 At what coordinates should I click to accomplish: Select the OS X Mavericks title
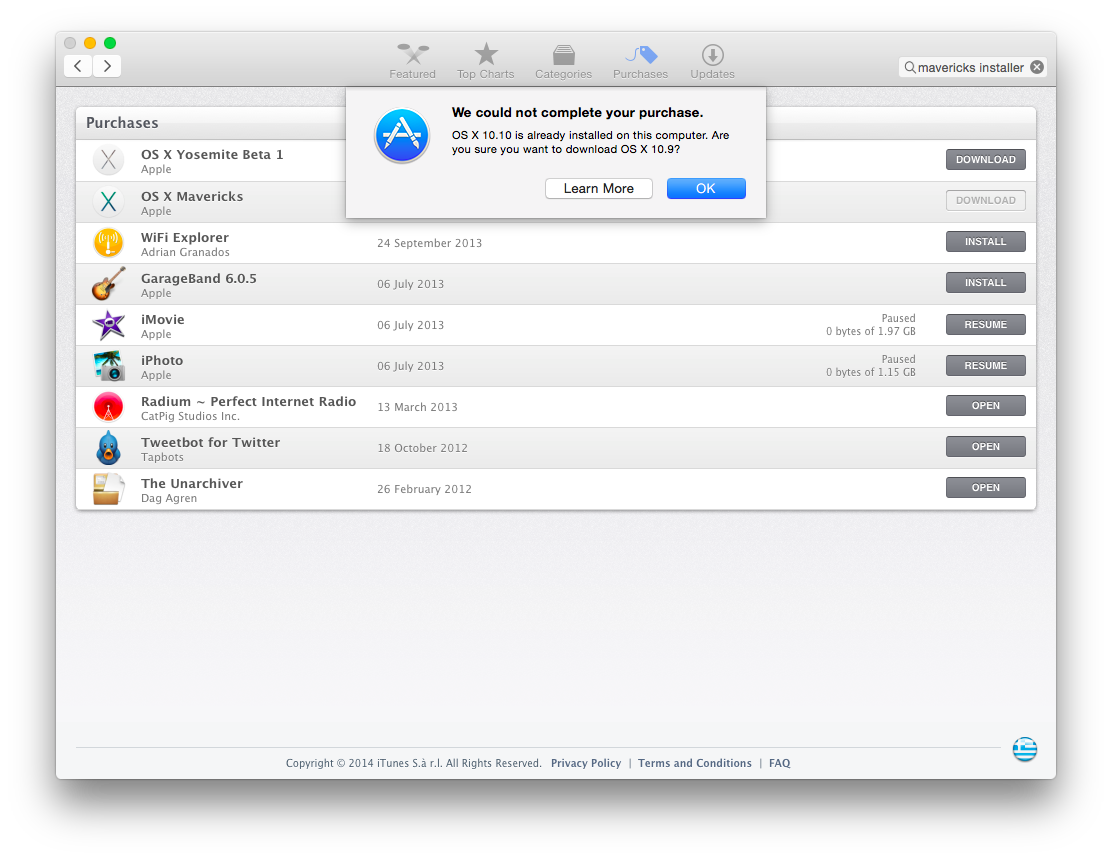pyautogui.click(x=191, y=196)
